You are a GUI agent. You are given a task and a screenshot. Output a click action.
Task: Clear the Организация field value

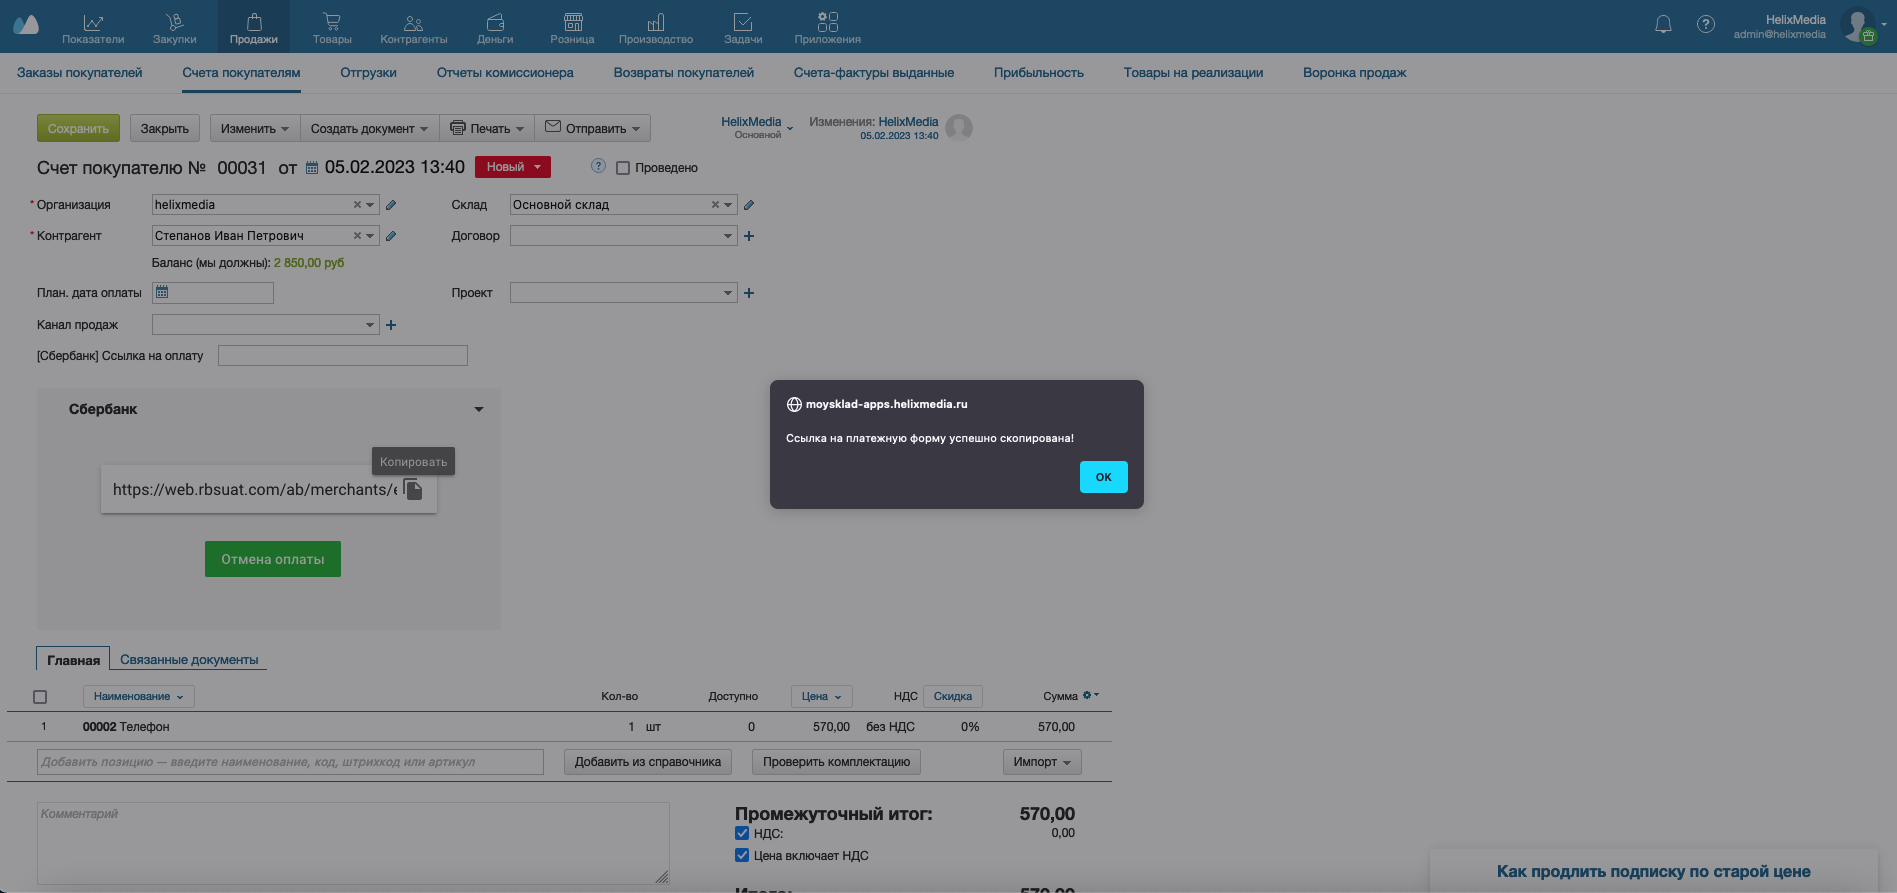tap(357, 205)
